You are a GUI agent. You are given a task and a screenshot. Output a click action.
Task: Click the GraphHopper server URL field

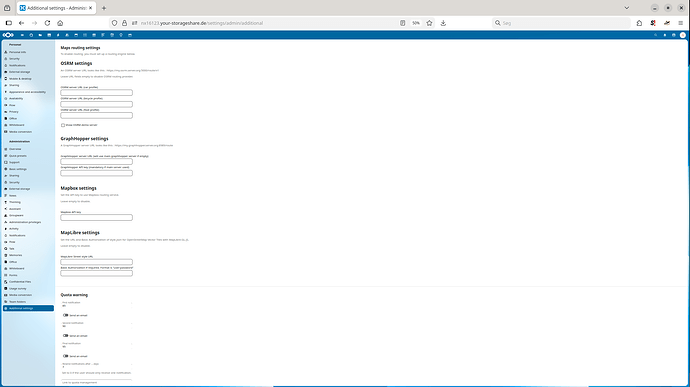coord(96,162)
